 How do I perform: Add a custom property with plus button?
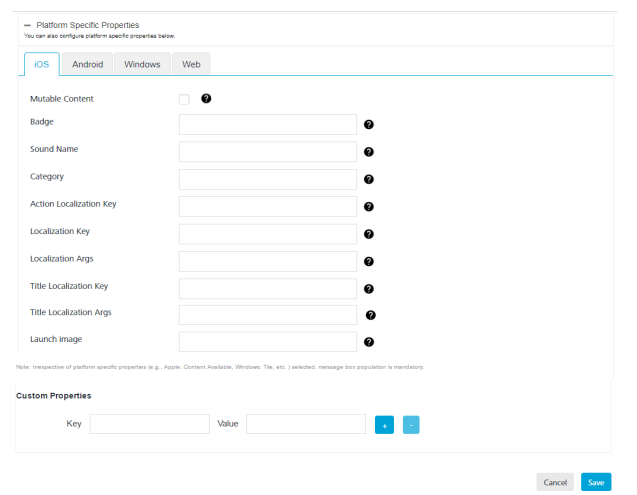click(x=384, y=425)
